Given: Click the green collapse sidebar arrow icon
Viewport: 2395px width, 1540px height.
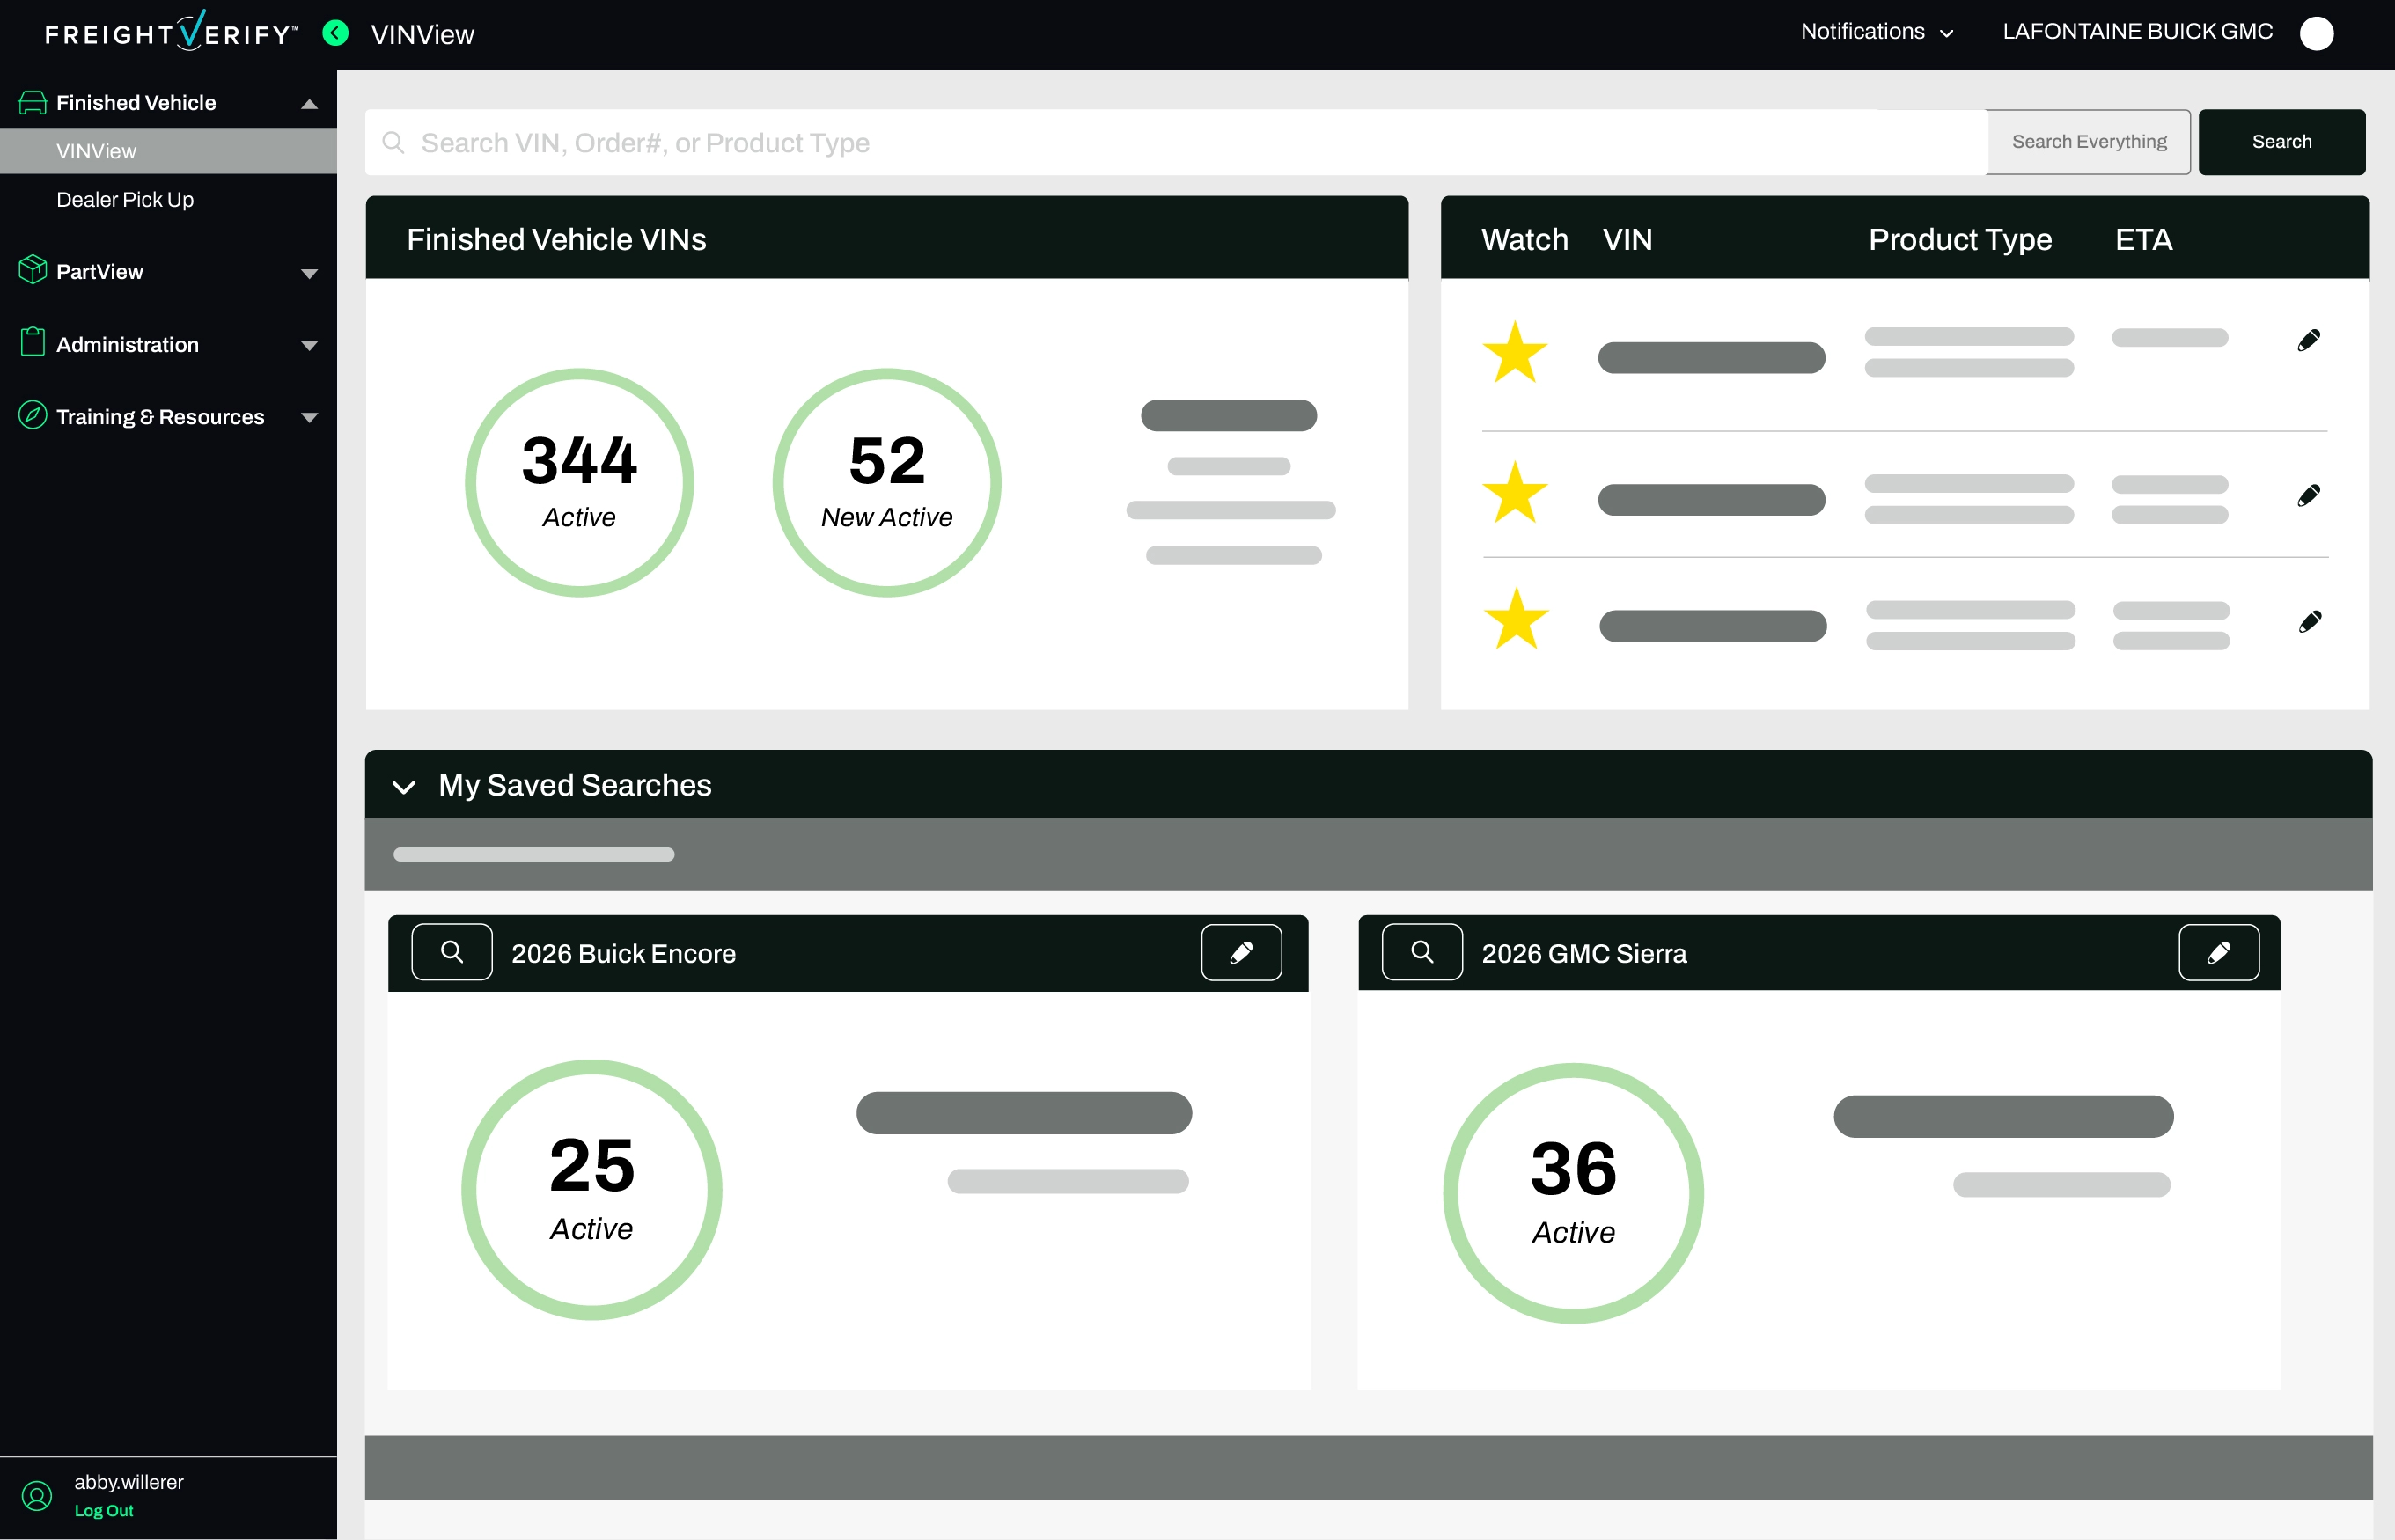Looking at the screenshot, I should [336, 33].
